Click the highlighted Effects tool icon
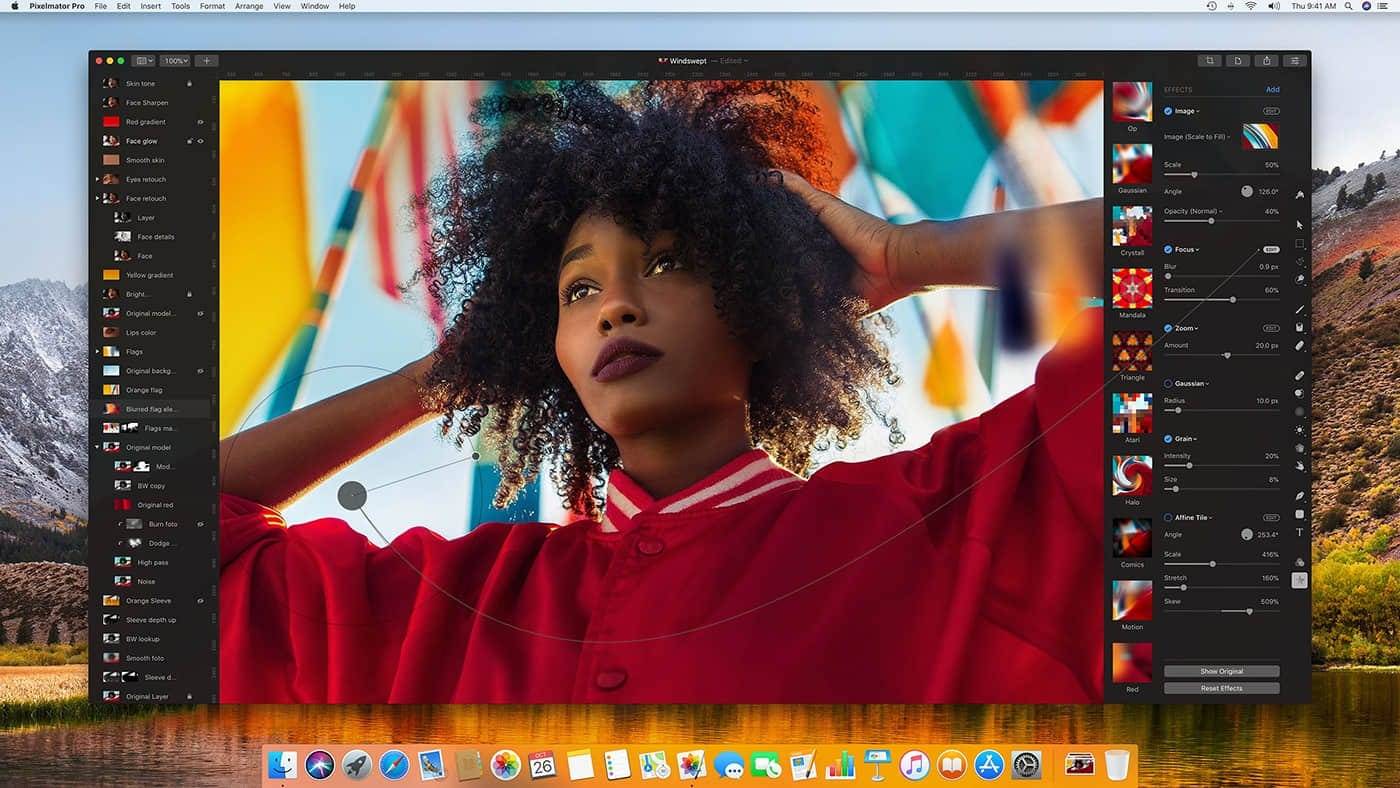This screenshot has height=788, width=1400. (x=1299, y=580)
